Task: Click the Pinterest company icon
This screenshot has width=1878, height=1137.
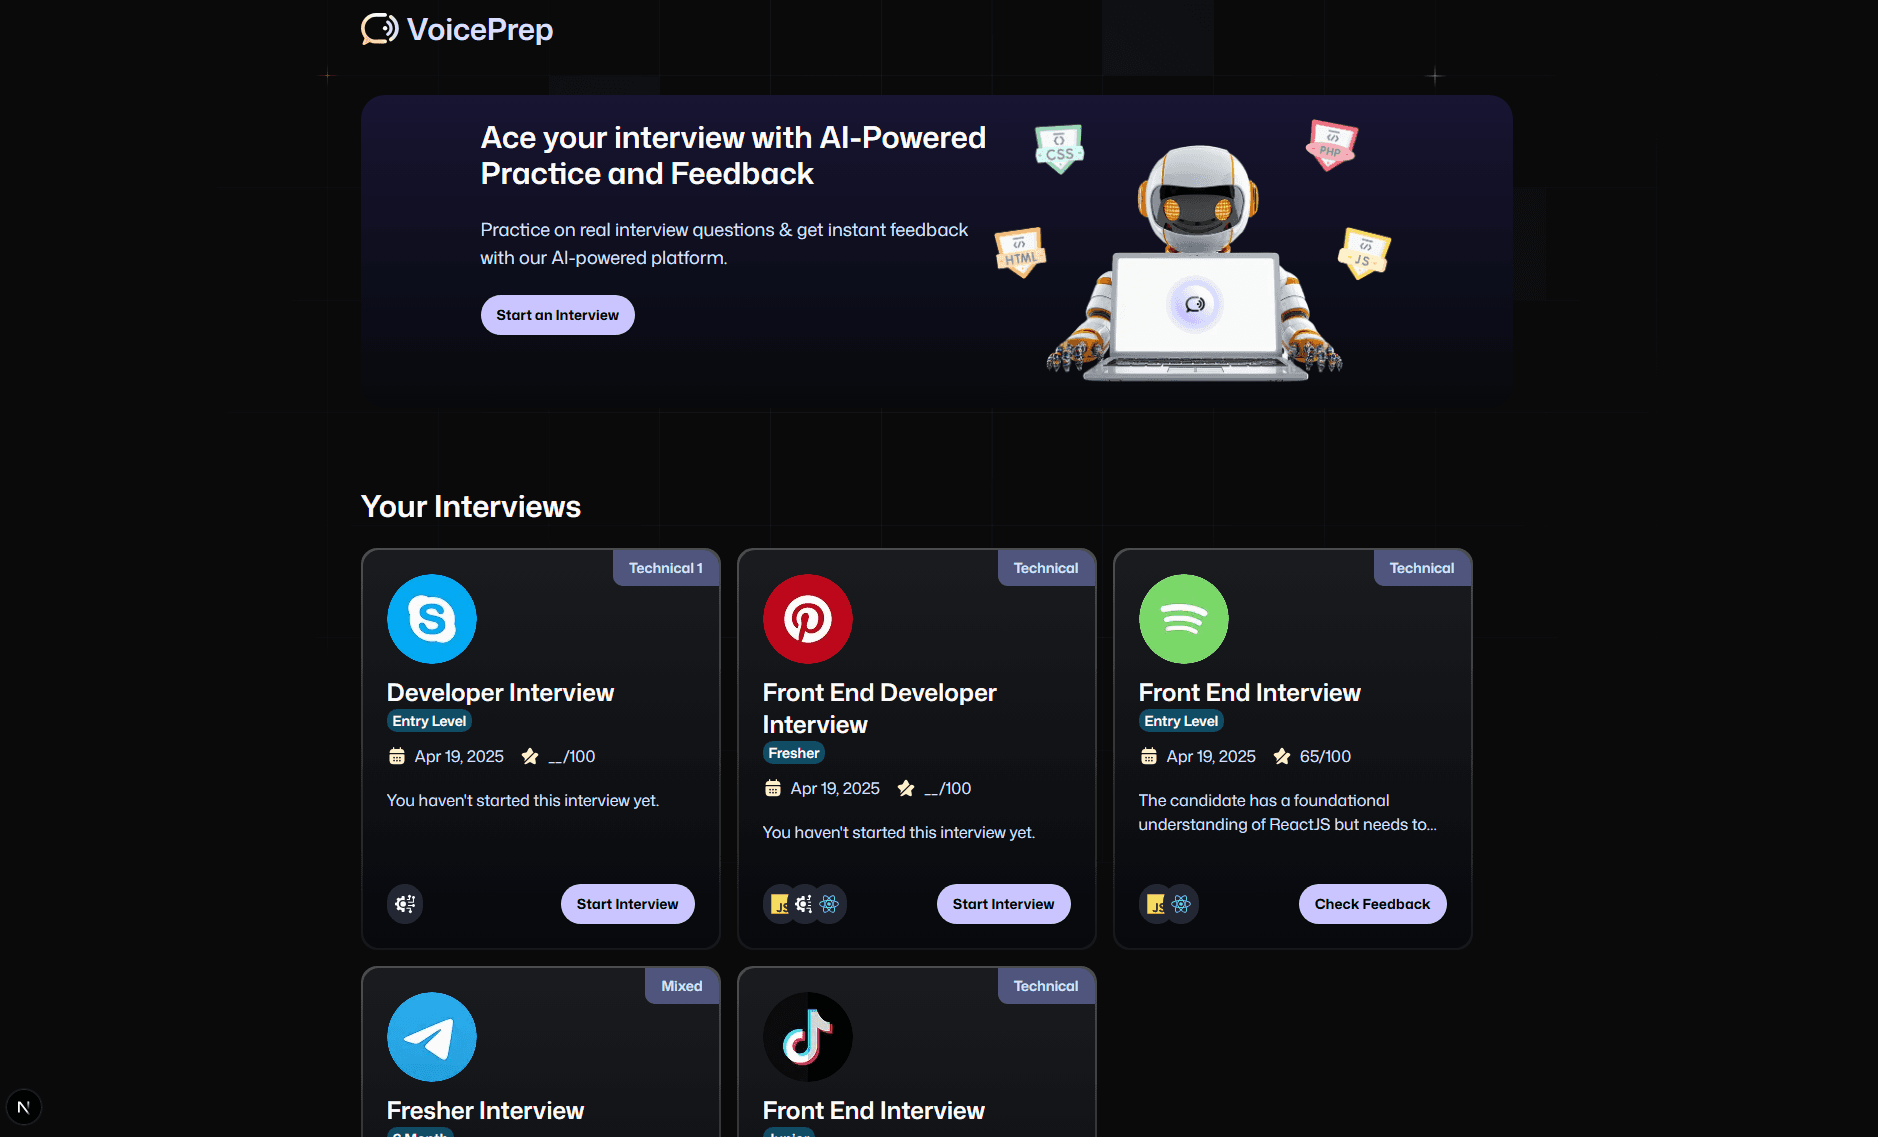Action: pos(808,619)
